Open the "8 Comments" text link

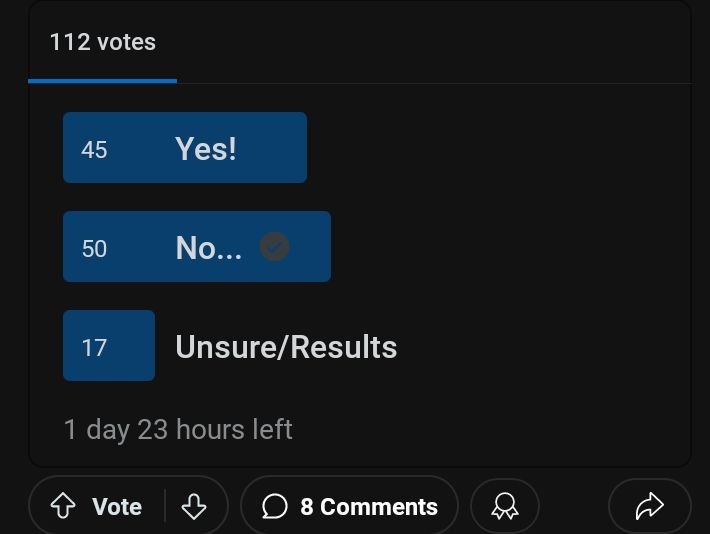tap(369, 507)
